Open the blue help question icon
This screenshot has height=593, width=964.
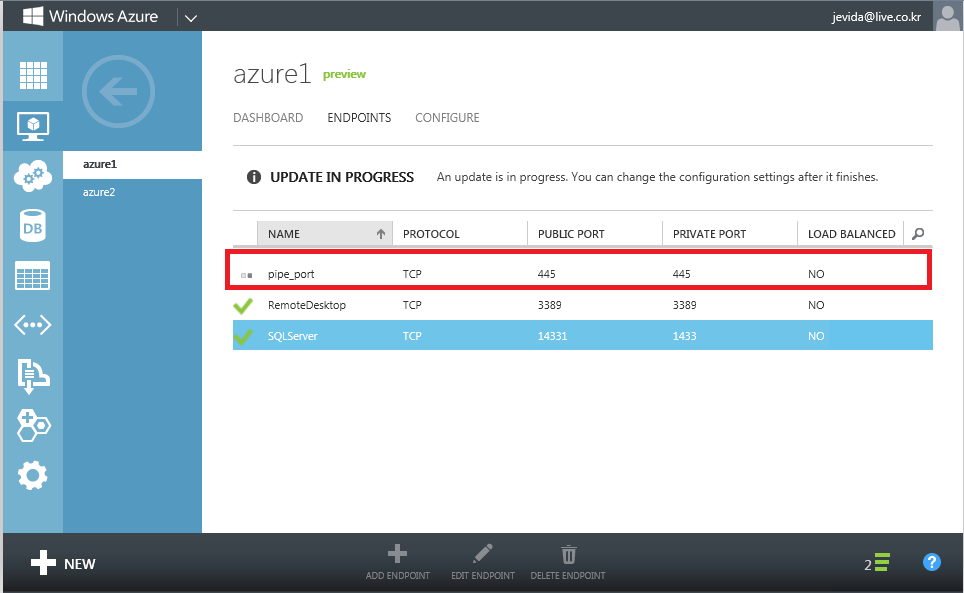click(931, 562)
